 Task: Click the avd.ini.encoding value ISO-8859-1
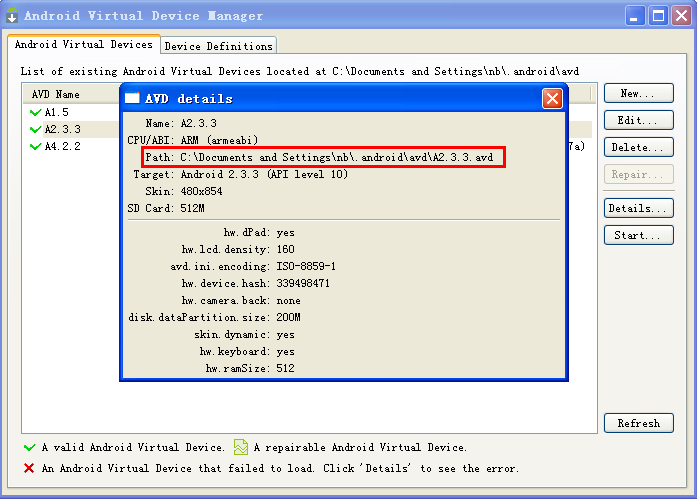[x=306, y=266]
